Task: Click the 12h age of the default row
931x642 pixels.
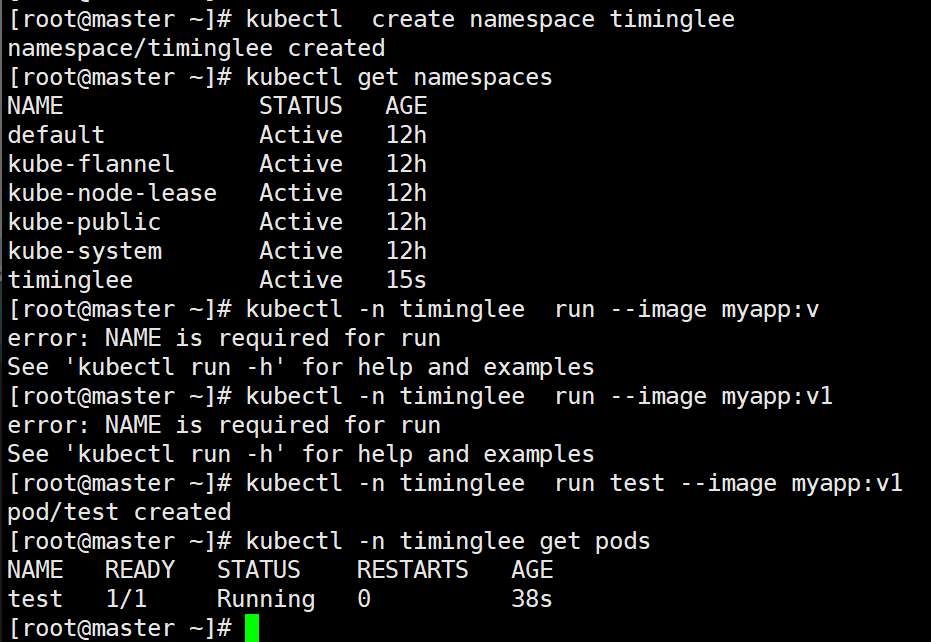Action: pos(406,135)
